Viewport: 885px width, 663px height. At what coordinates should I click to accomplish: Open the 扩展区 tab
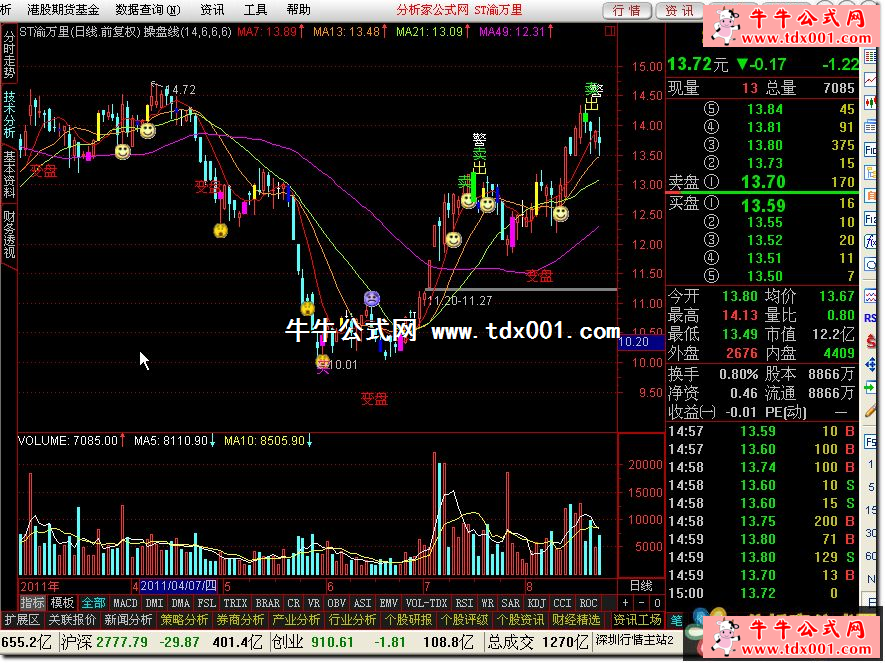click(x=21, y=621)
